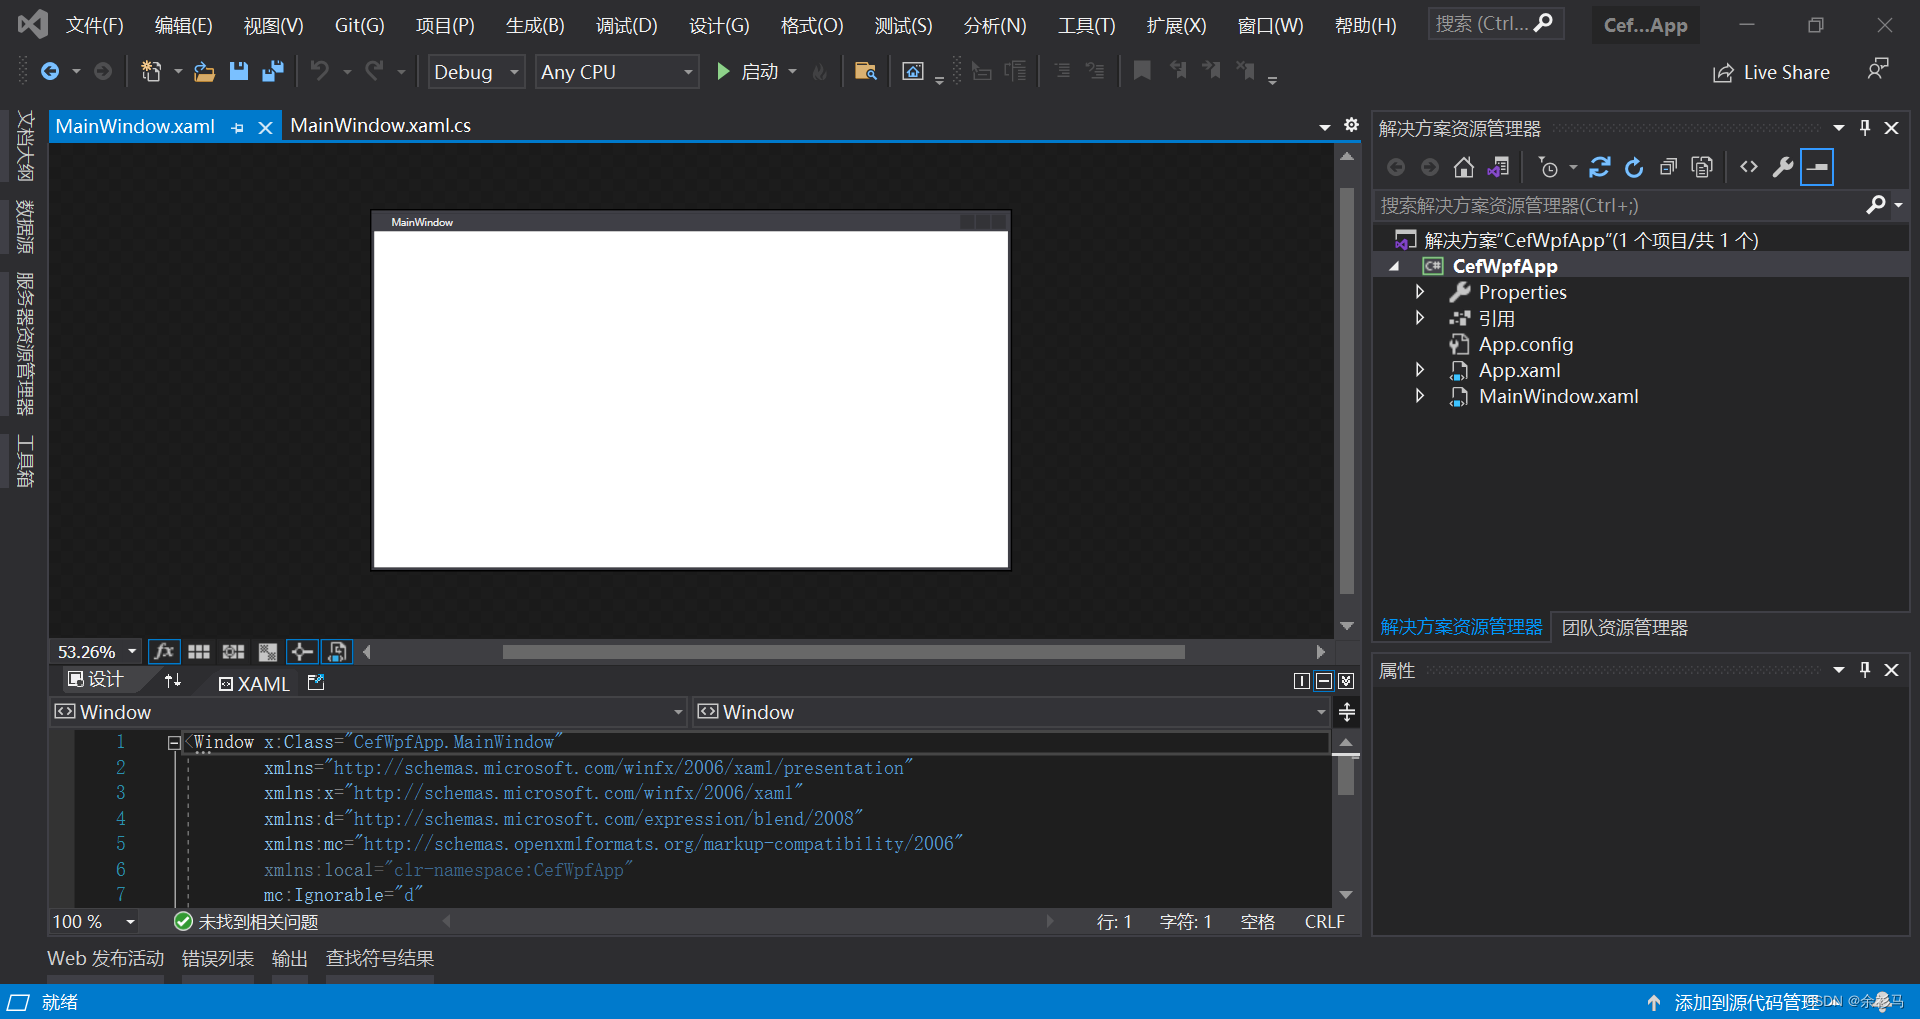Click the effects rendering fx icon
Image resolution: width=1920 pixels, height=1019 pixels.
164,651
